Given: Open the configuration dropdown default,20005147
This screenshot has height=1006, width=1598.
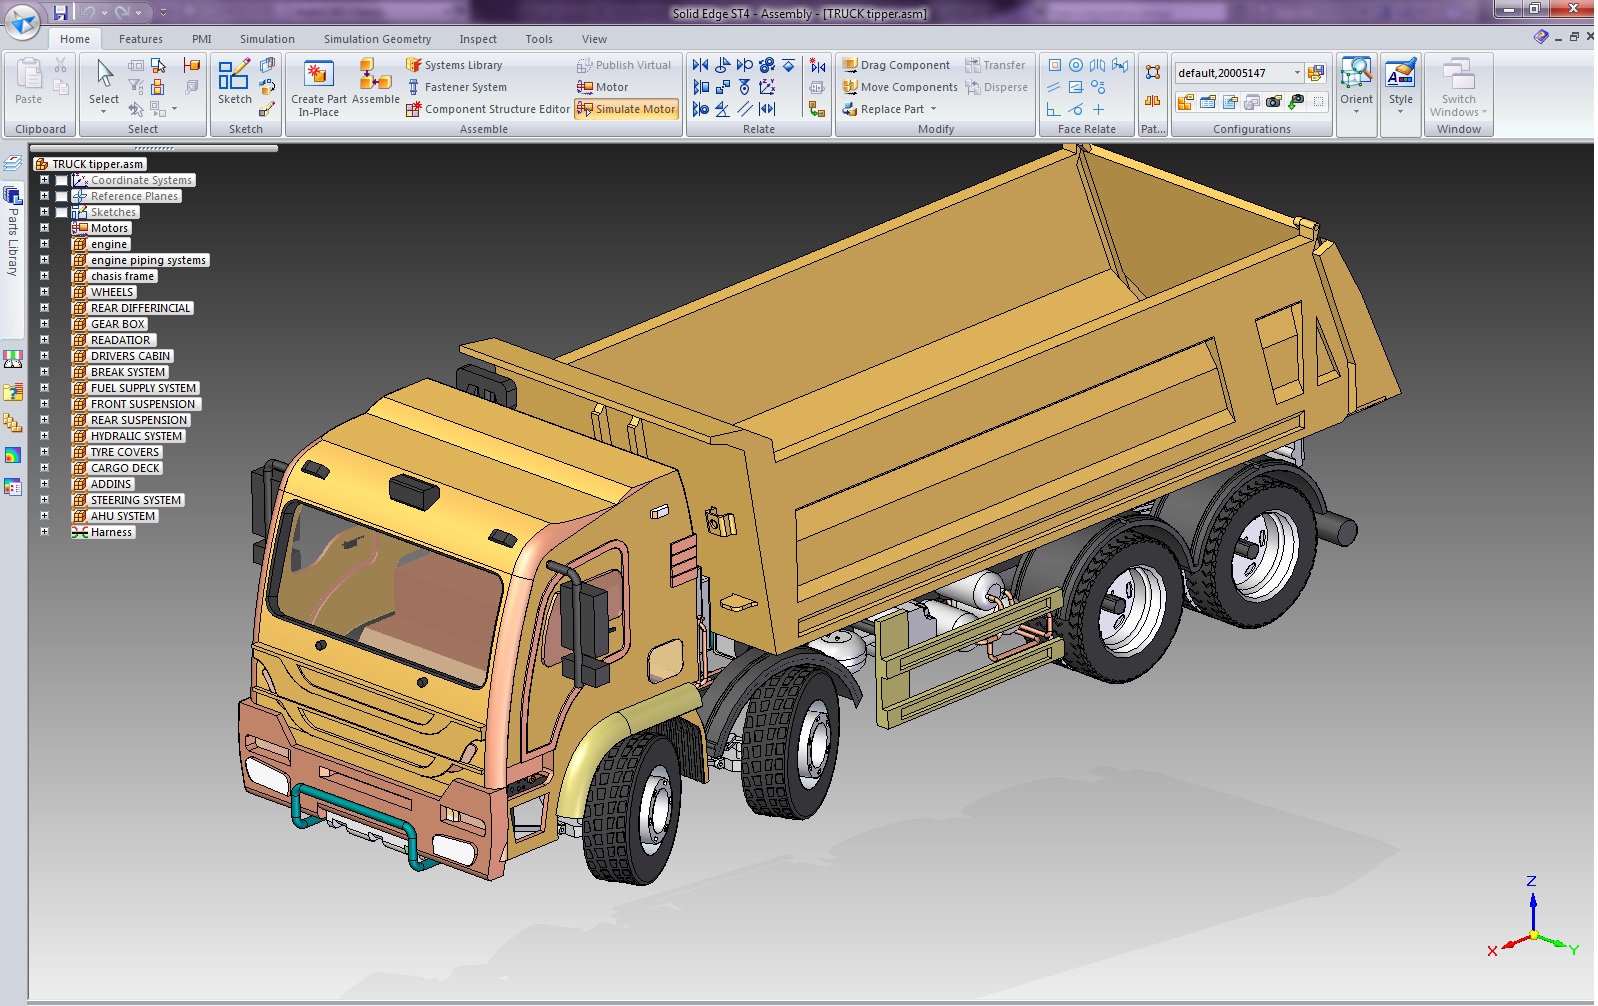Looking at the screenshot, I should 1297,73.
